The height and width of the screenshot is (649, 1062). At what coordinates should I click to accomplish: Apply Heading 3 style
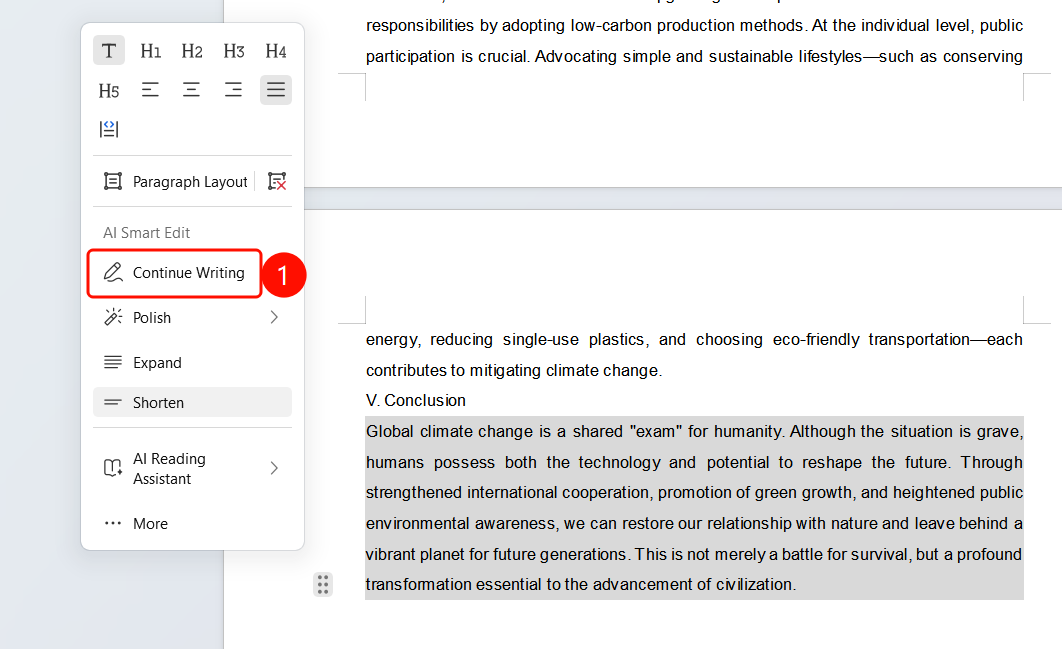point(234,51)
